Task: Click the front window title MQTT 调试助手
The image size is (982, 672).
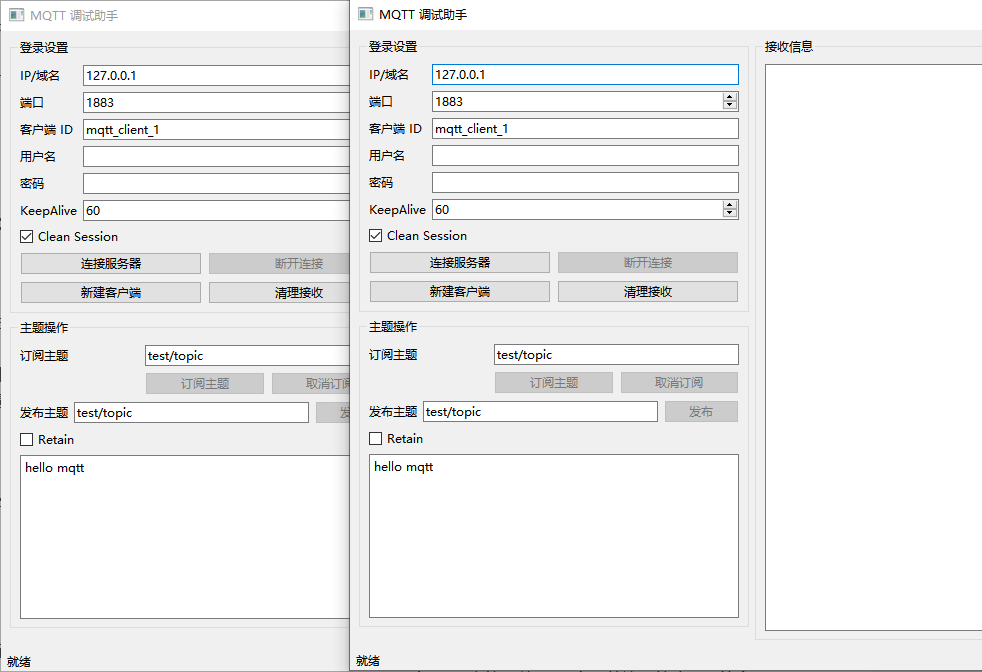Action: tap(423, 14)
